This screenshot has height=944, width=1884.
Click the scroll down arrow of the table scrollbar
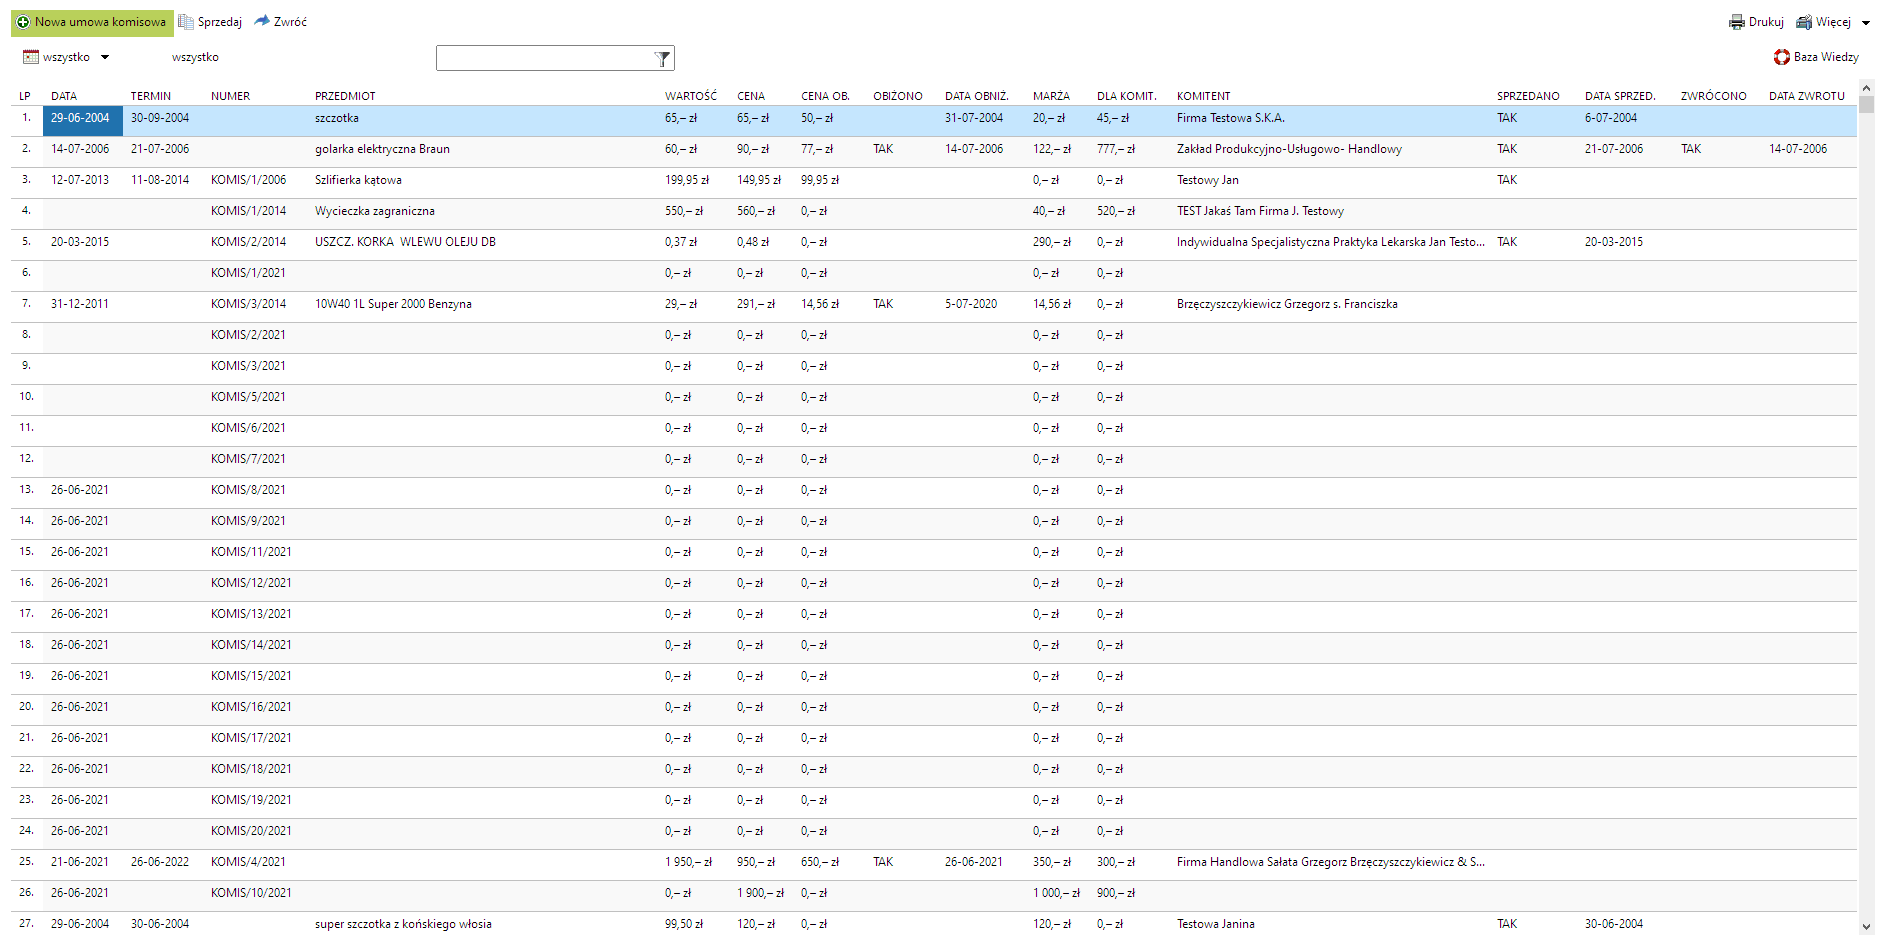[1866, 927]
